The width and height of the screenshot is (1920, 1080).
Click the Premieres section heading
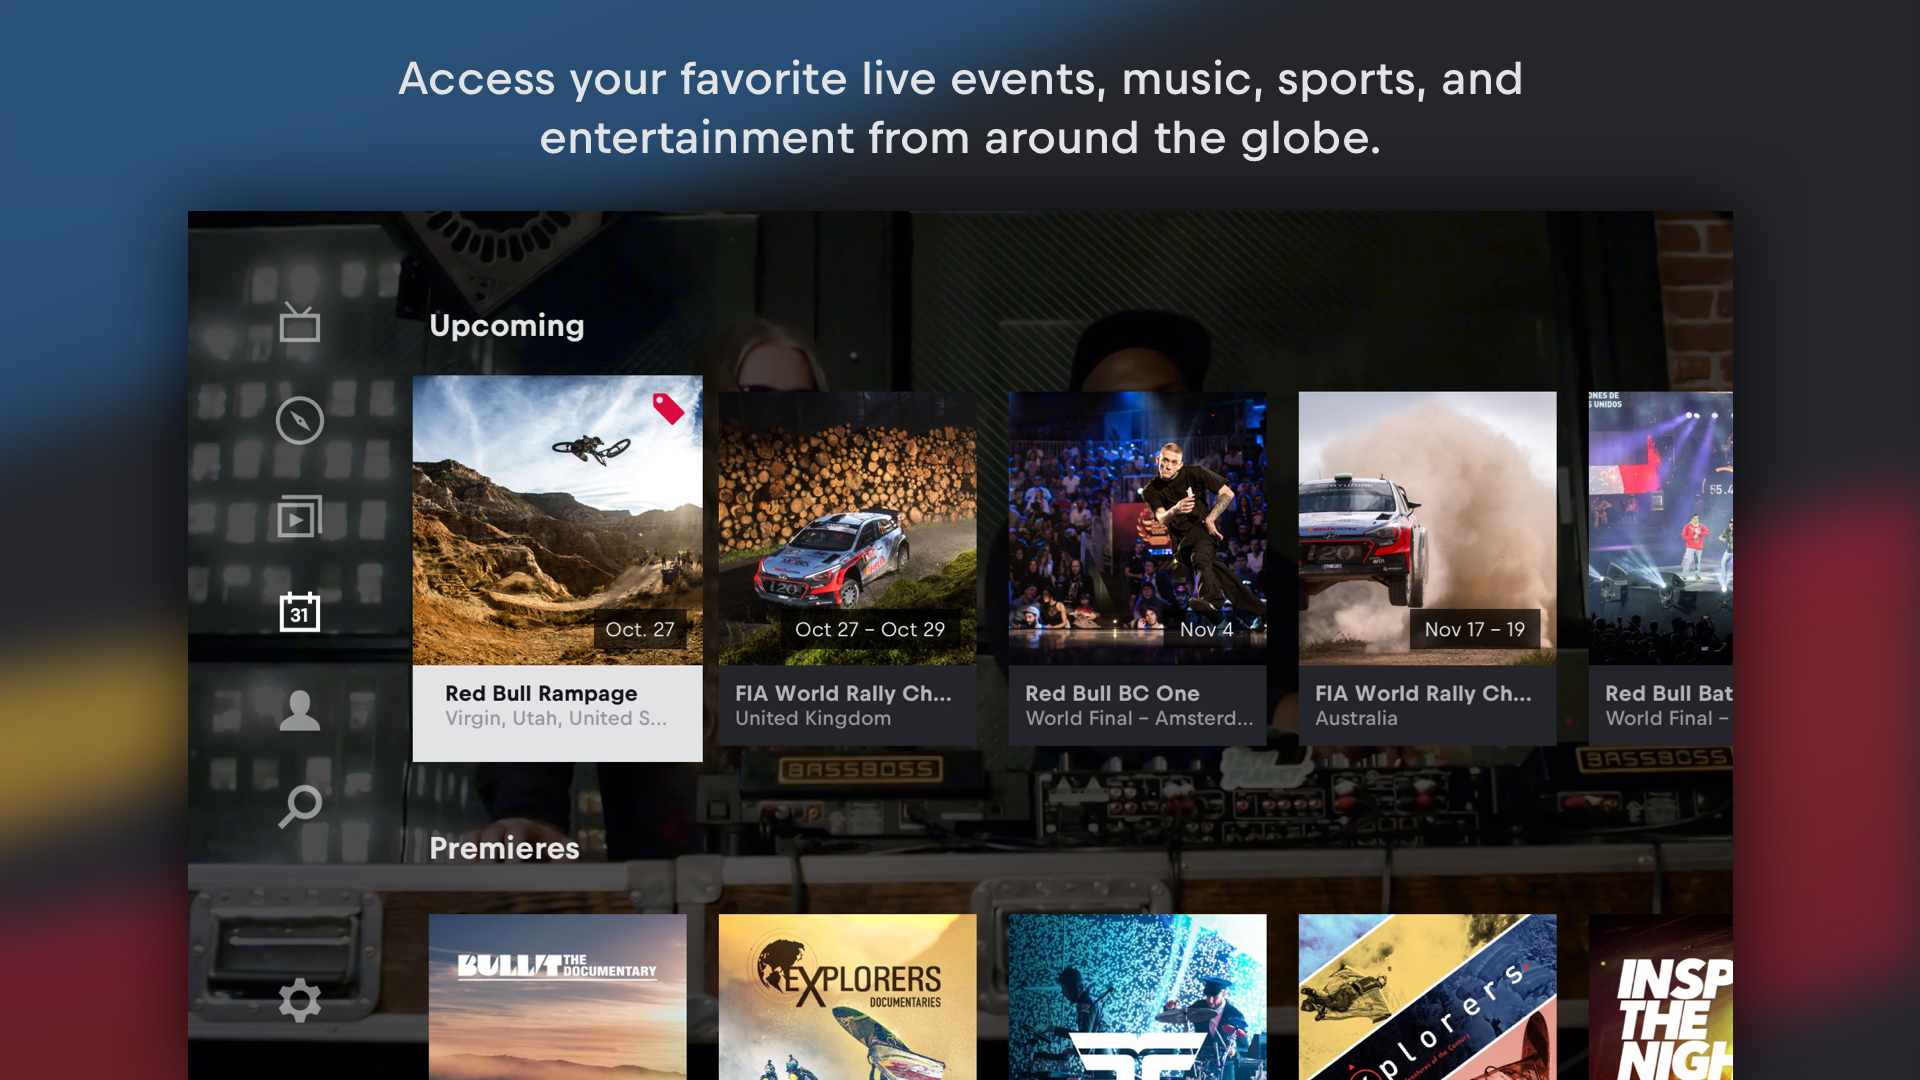[x=504, y=848]
